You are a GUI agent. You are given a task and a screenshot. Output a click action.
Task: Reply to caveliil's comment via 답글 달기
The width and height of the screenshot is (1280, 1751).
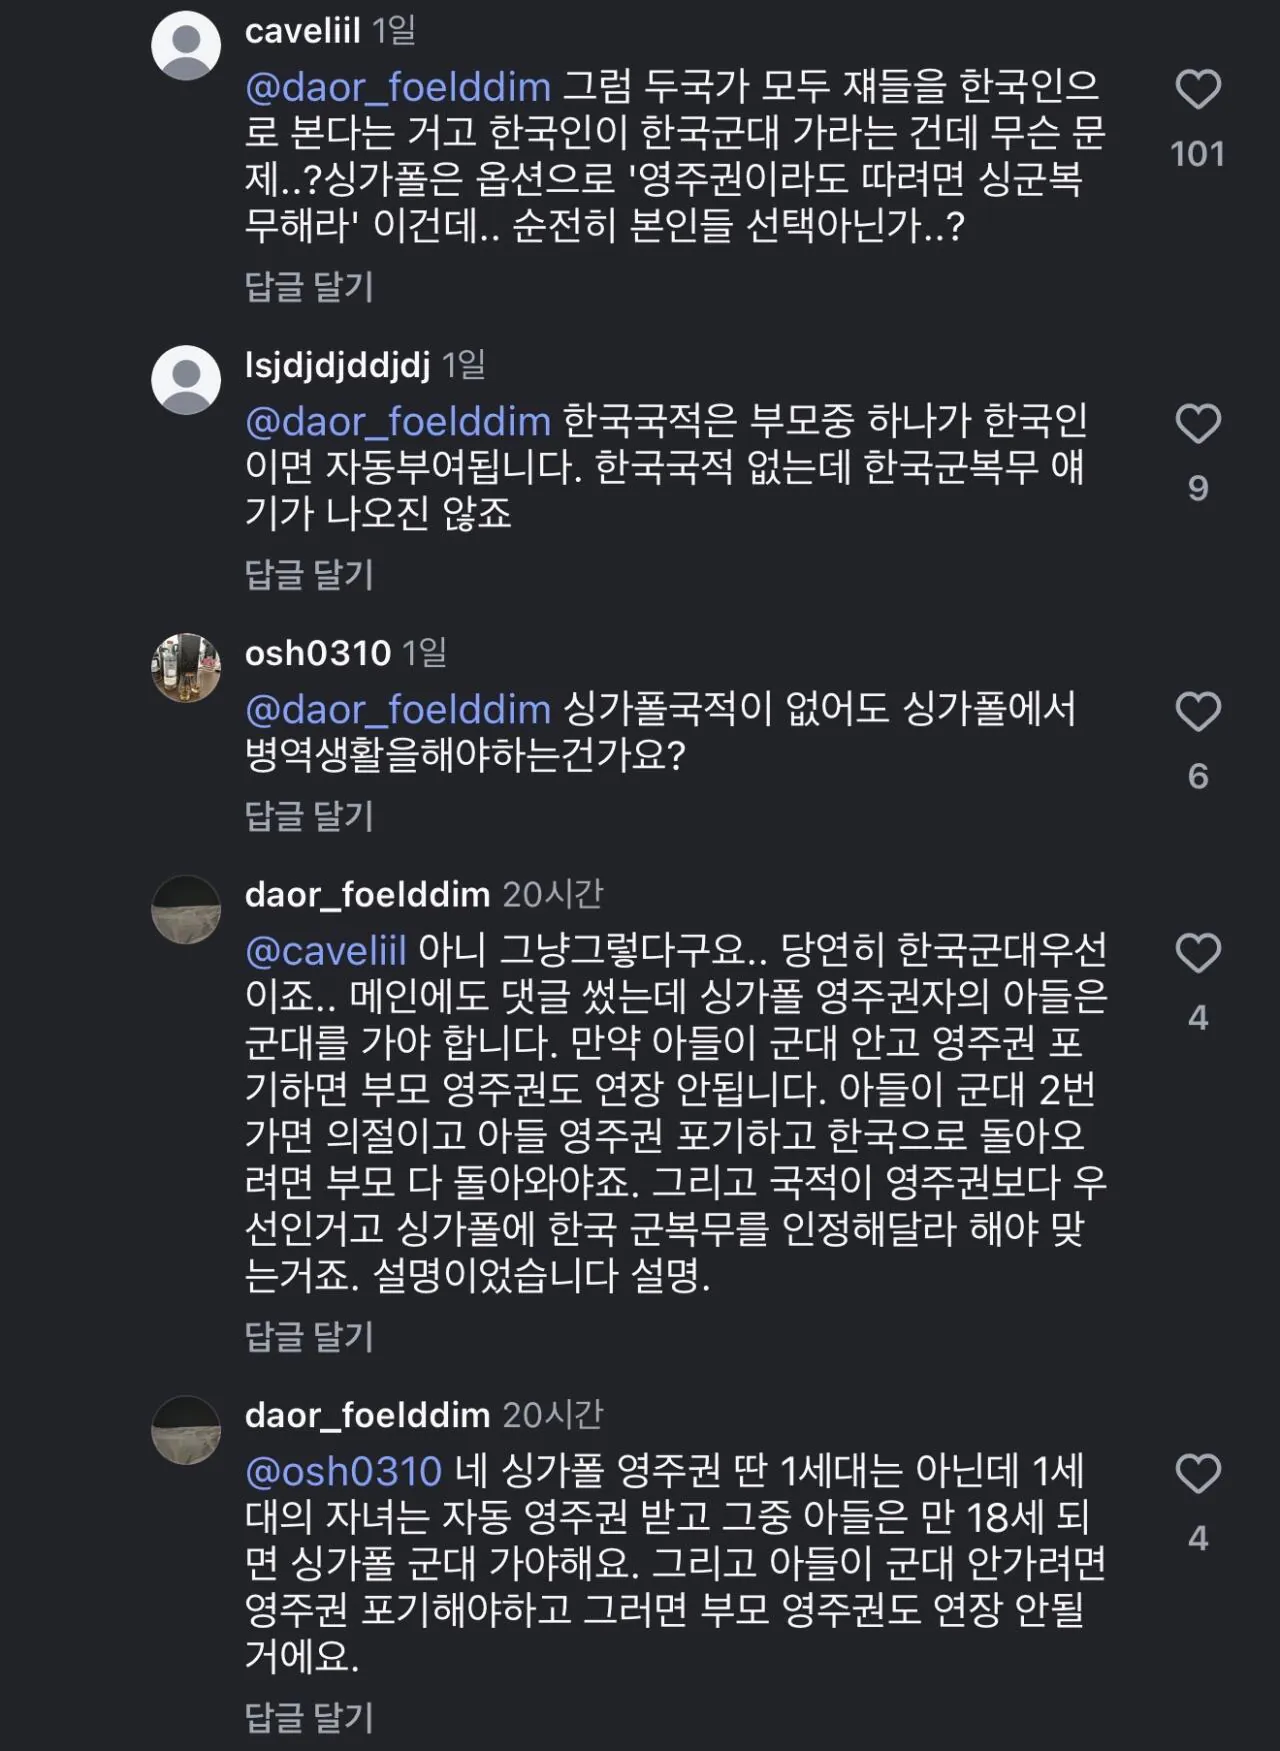[309, 287]
